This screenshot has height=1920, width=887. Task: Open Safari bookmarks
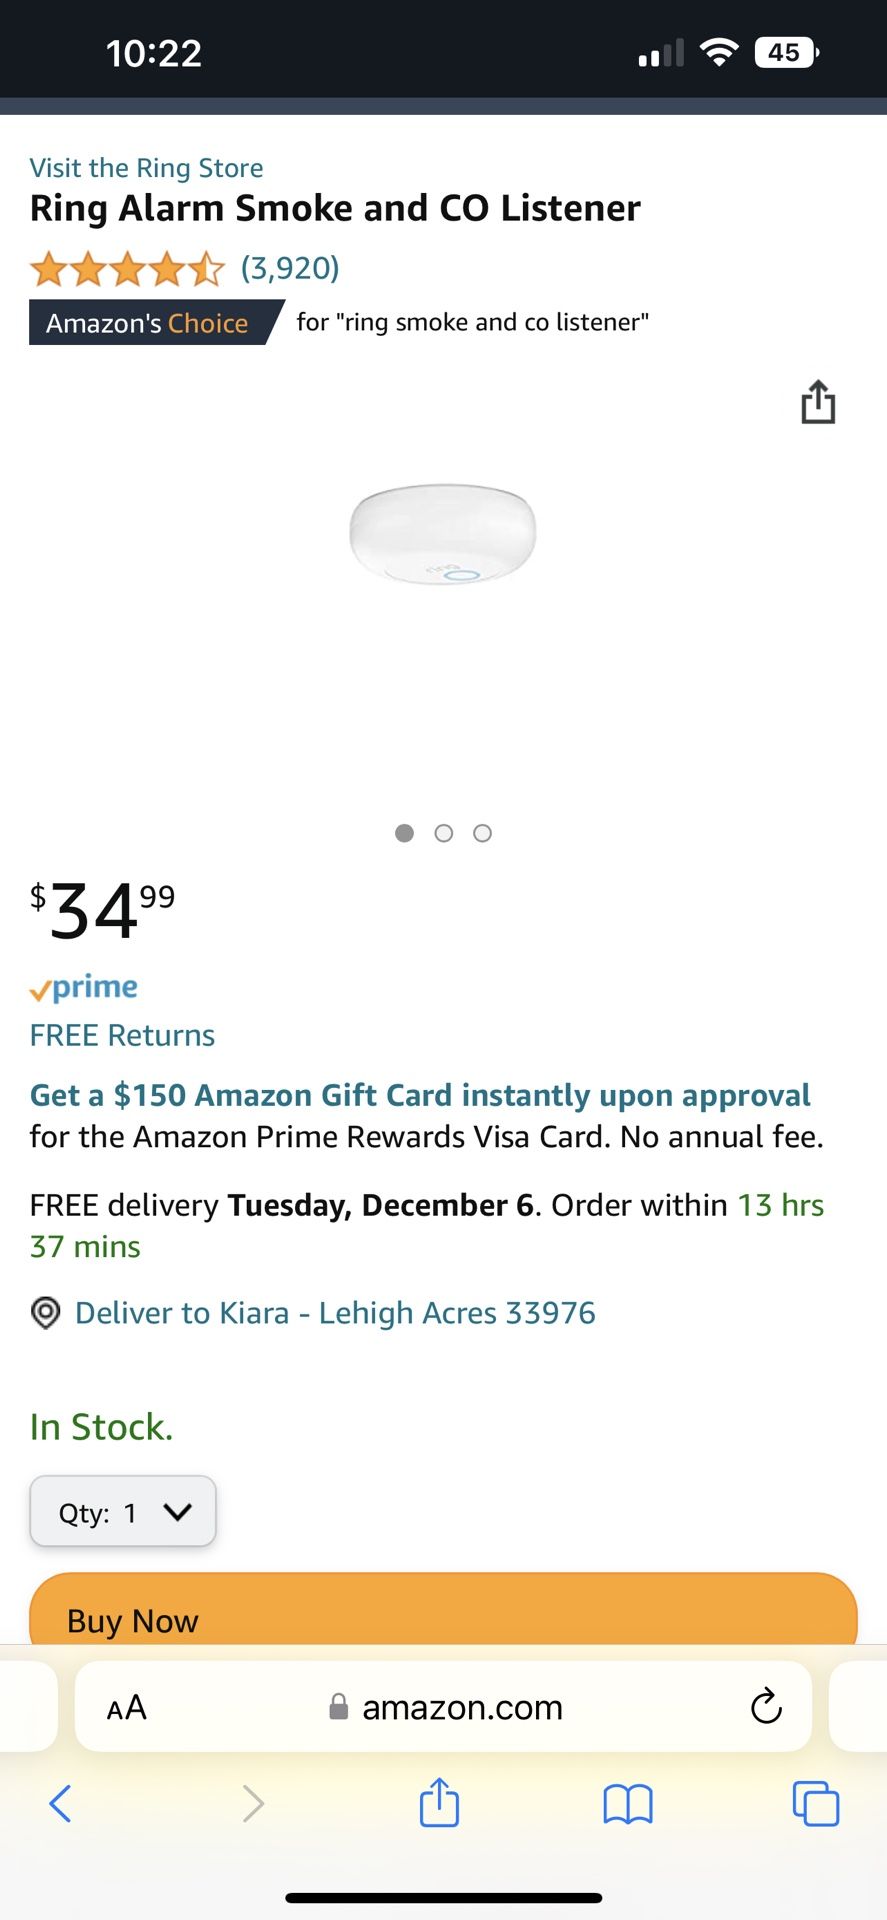628,1803
